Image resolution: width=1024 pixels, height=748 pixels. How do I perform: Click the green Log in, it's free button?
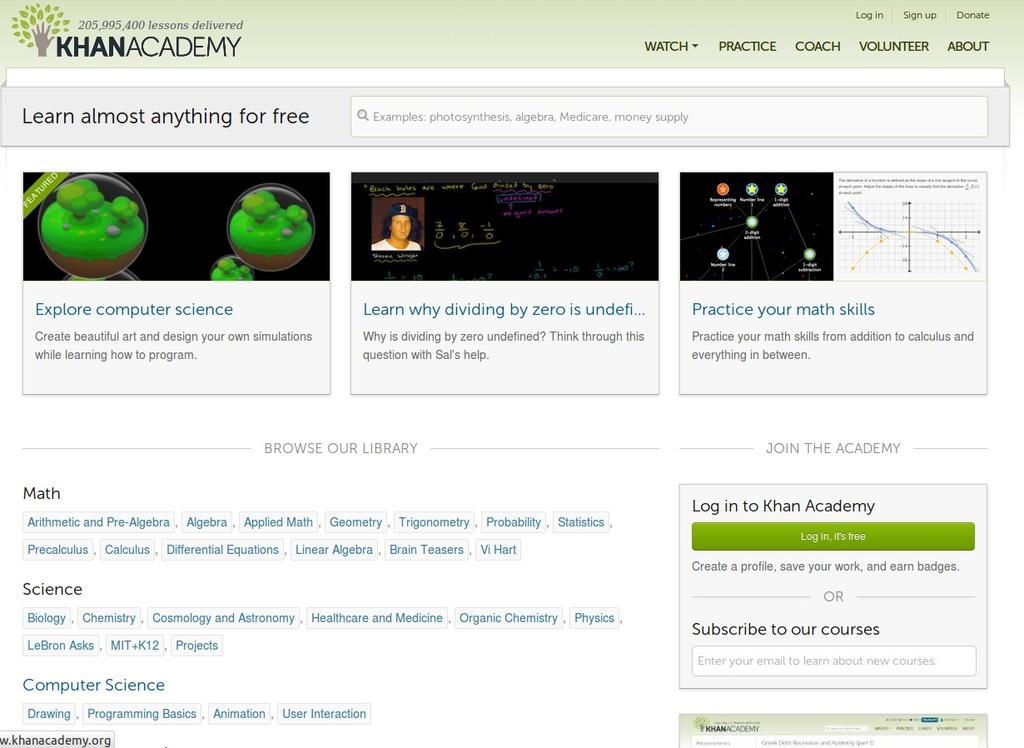[x=833, y=536]
